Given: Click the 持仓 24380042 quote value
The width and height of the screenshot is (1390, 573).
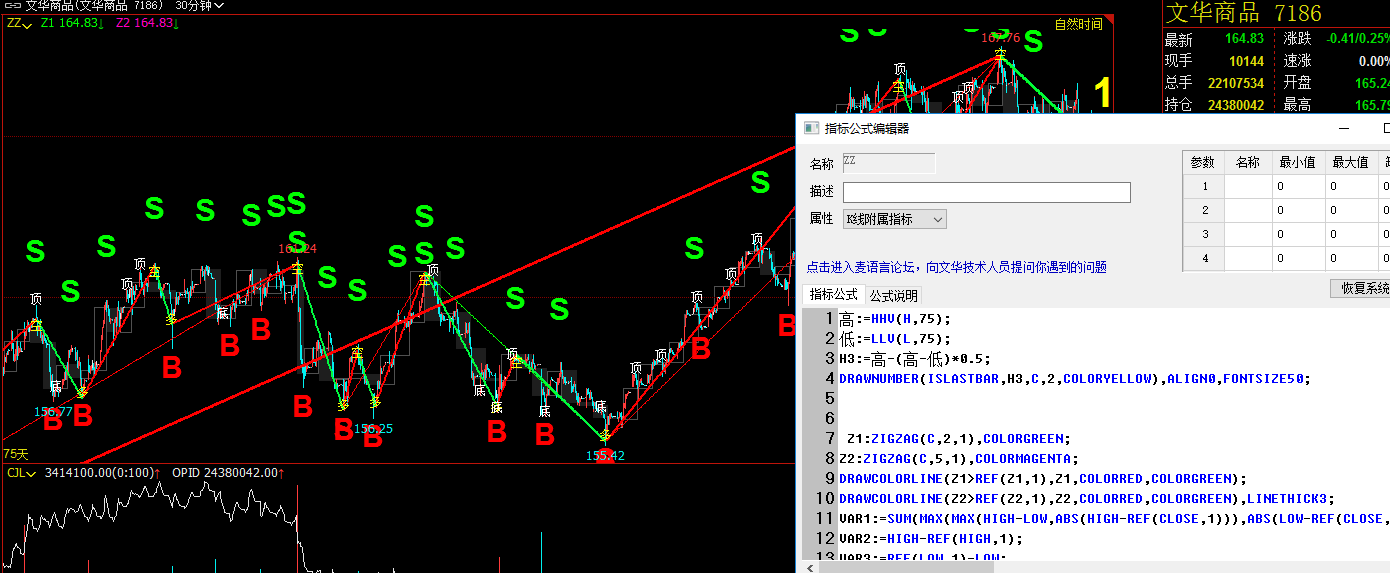Looking at the screenshot, I should pos(1236,105).
